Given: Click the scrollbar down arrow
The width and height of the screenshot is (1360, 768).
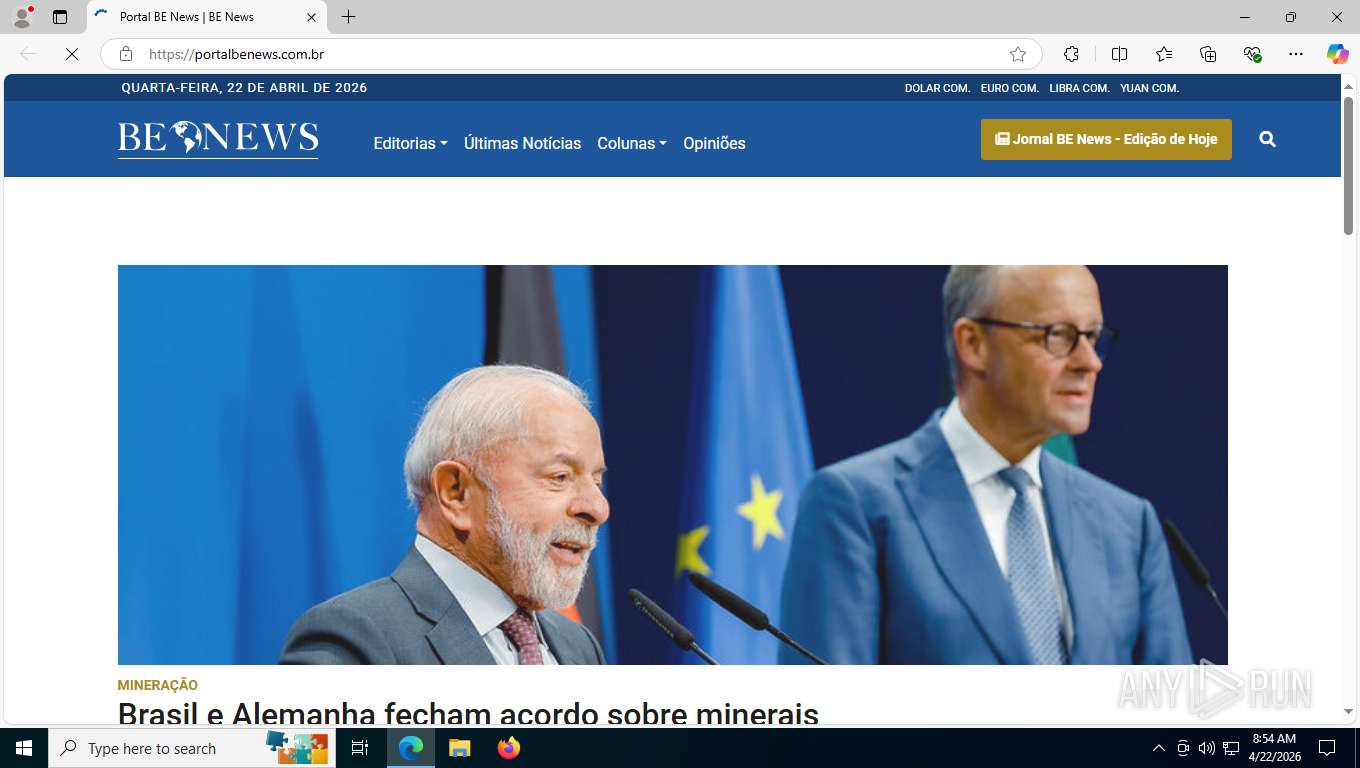Looking at the screenshot, I should [x=1348, y=712].
